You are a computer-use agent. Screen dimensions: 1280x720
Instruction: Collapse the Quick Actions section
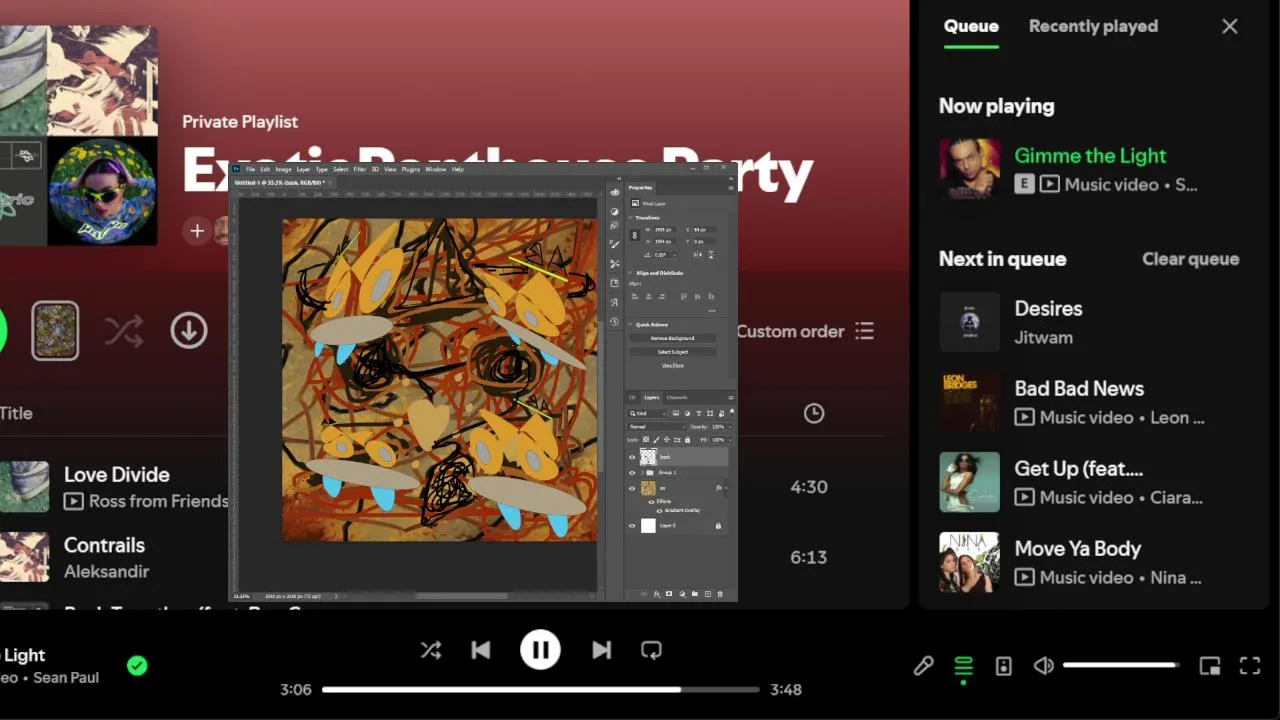click(x=631, y=325)
